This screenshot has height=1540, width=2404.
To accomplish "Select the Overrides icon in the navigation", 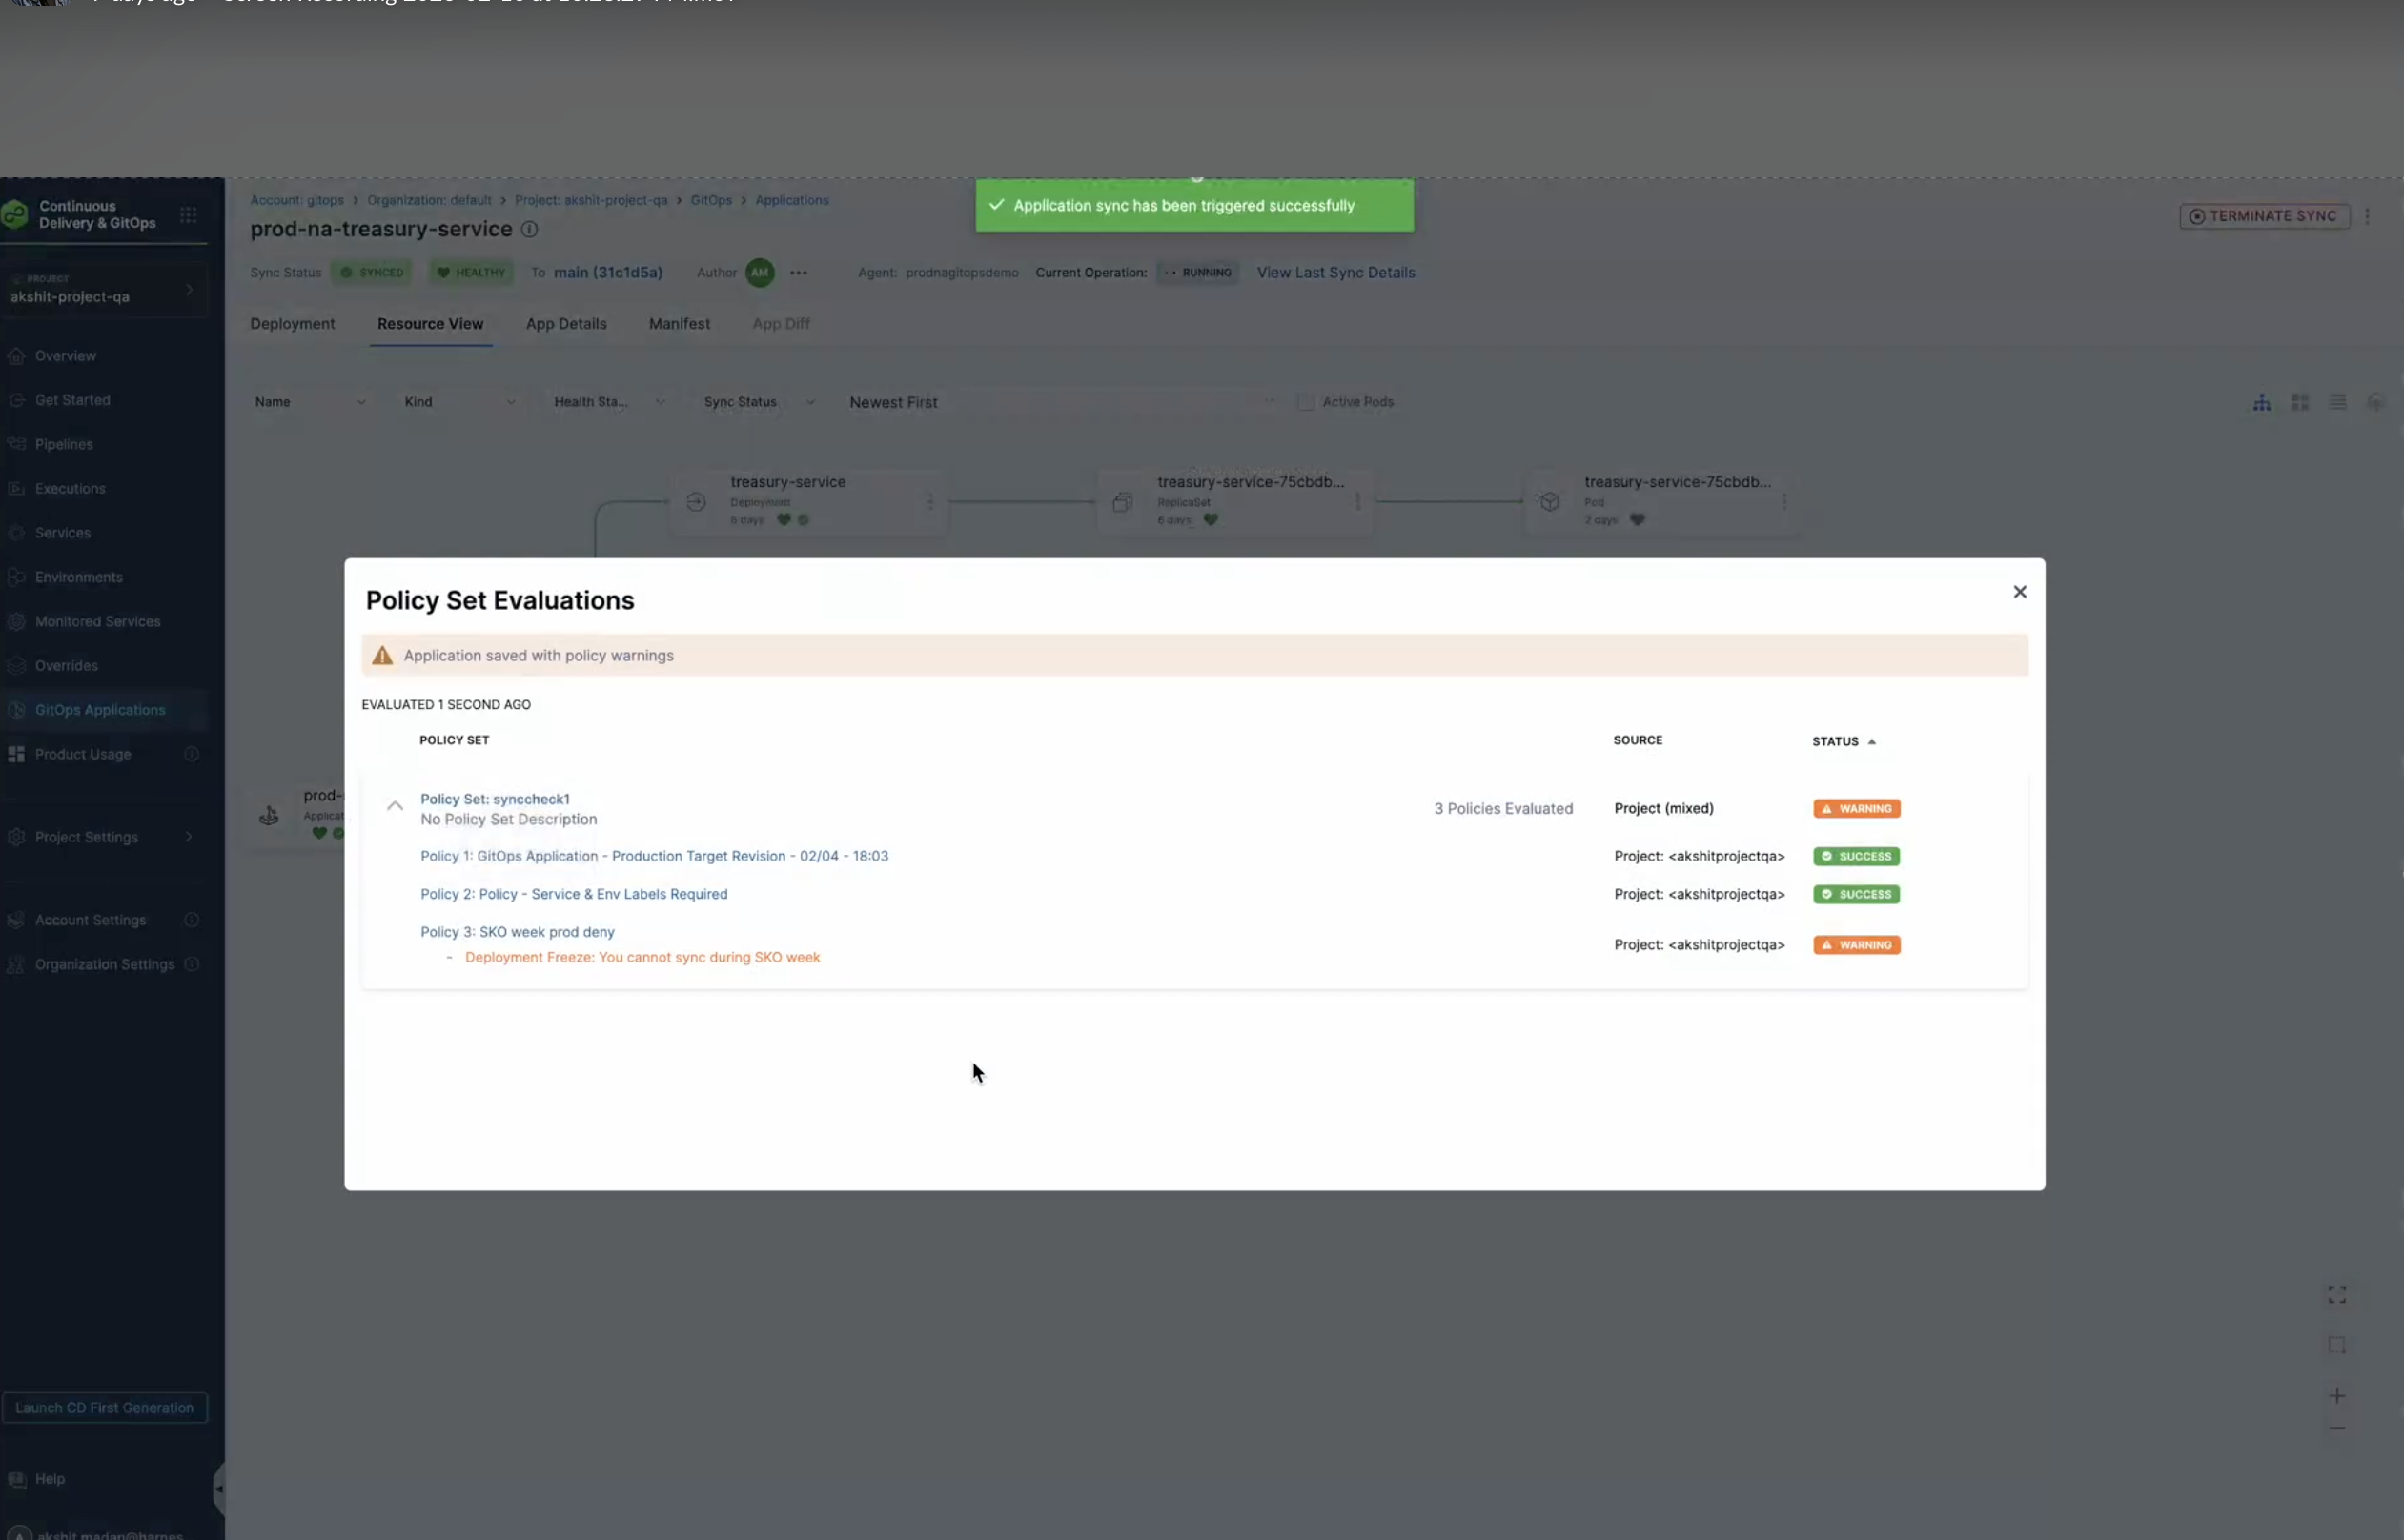I will [x=16, y=665].
